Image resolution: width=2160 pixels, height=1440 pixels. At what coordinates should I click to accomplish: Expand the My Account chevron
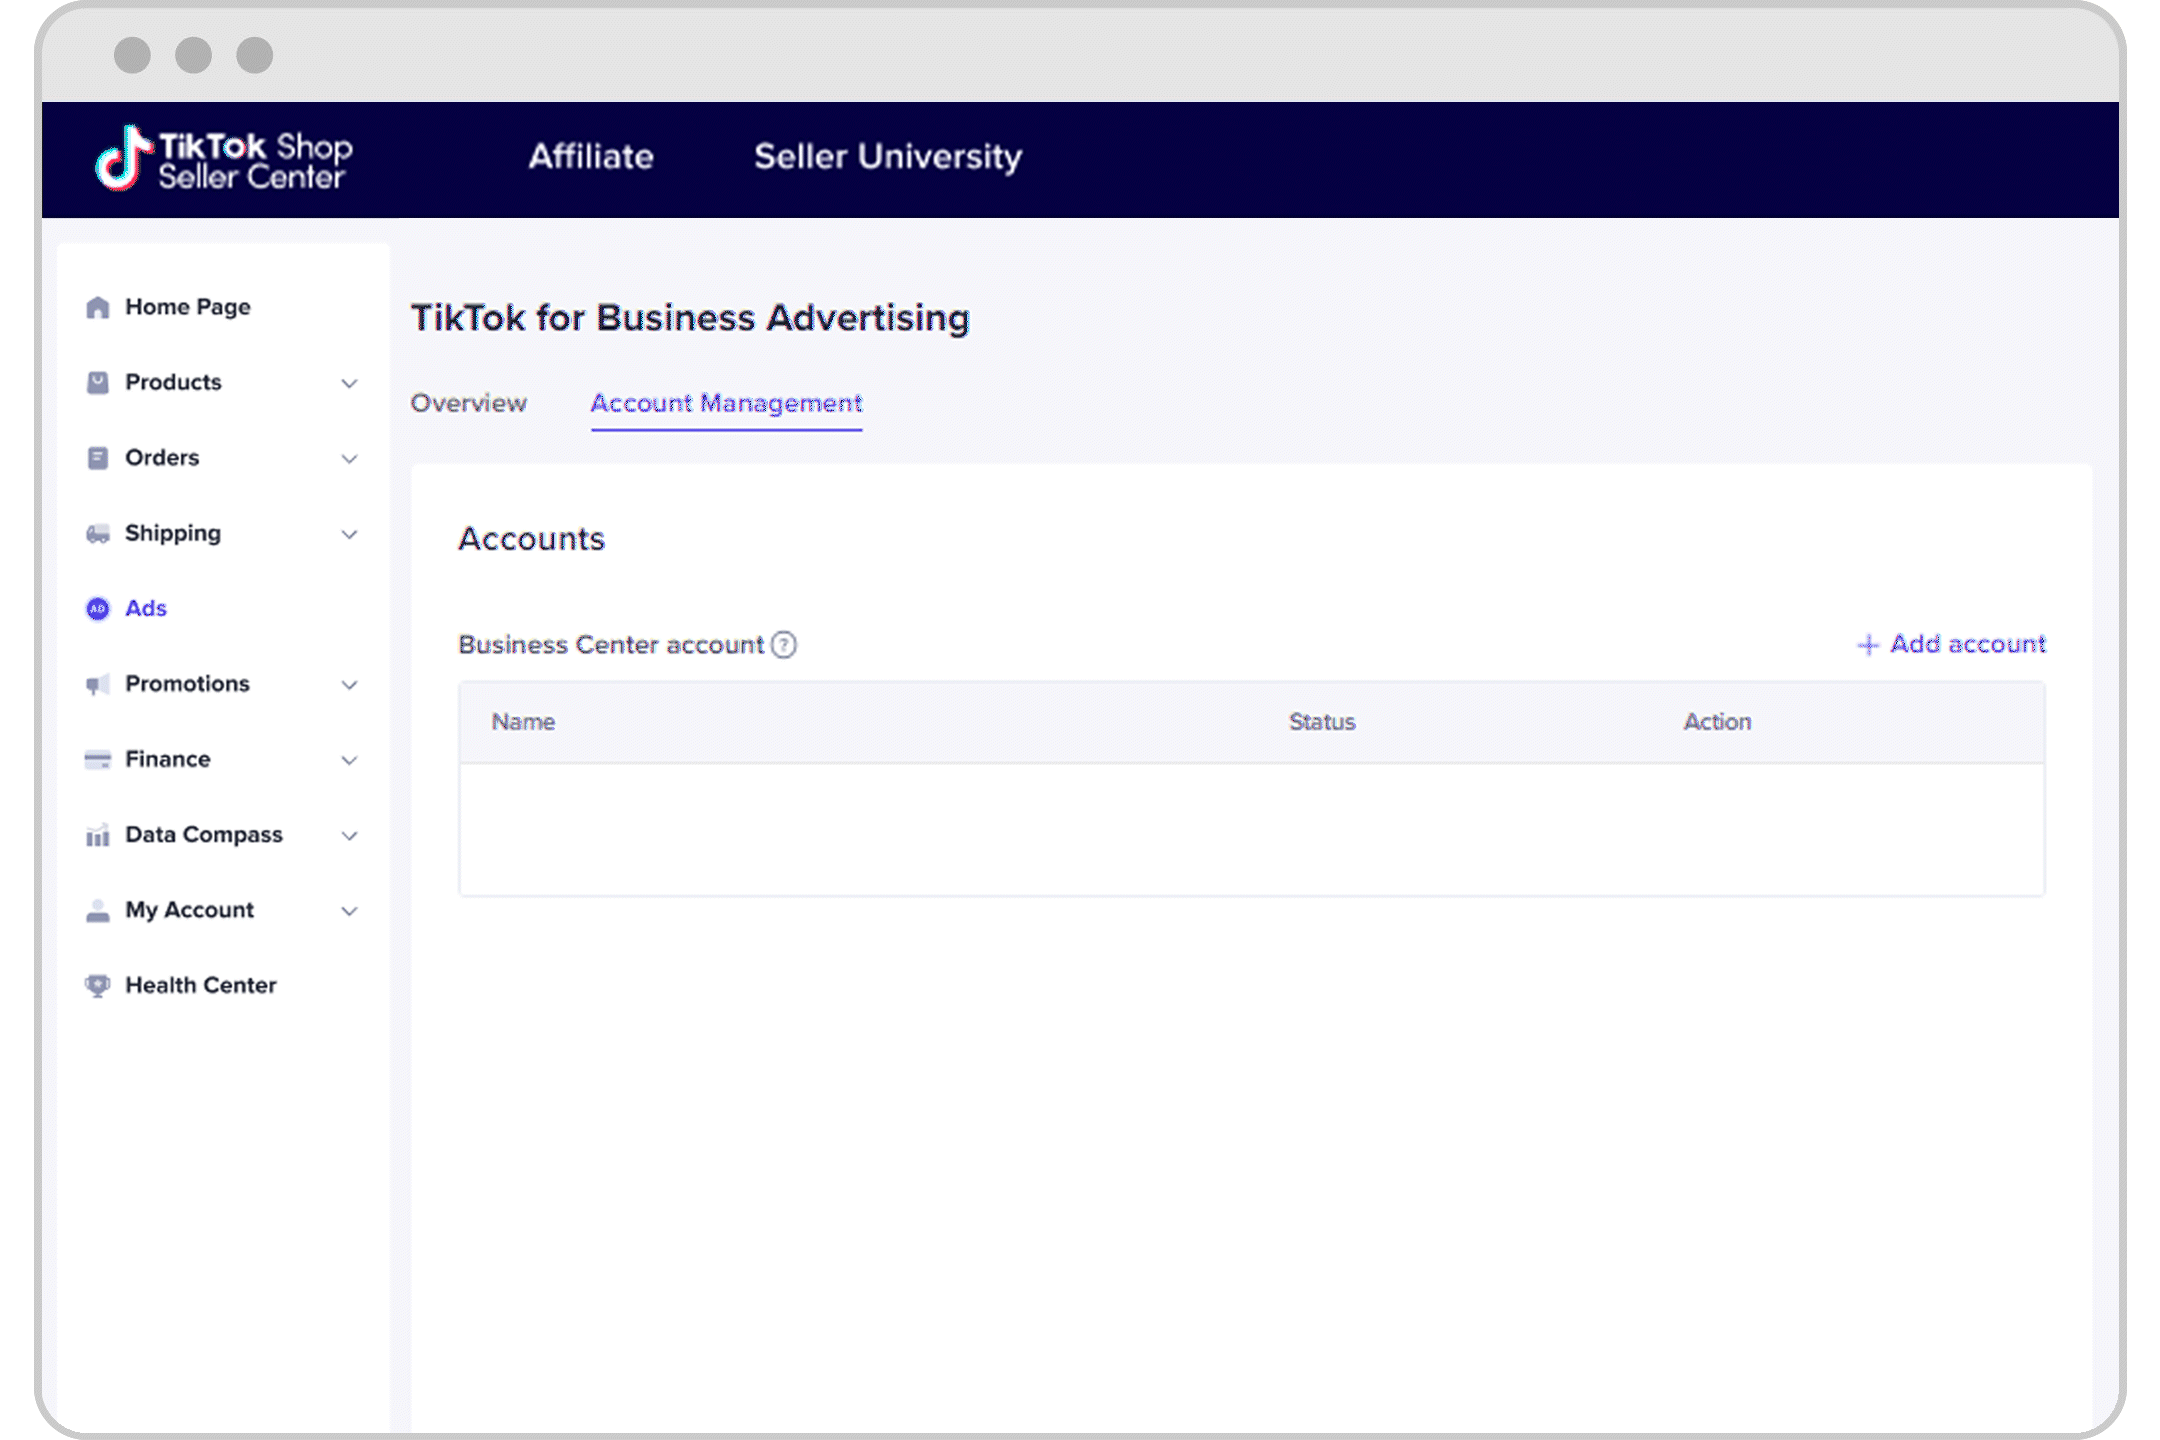pos(349,911)
